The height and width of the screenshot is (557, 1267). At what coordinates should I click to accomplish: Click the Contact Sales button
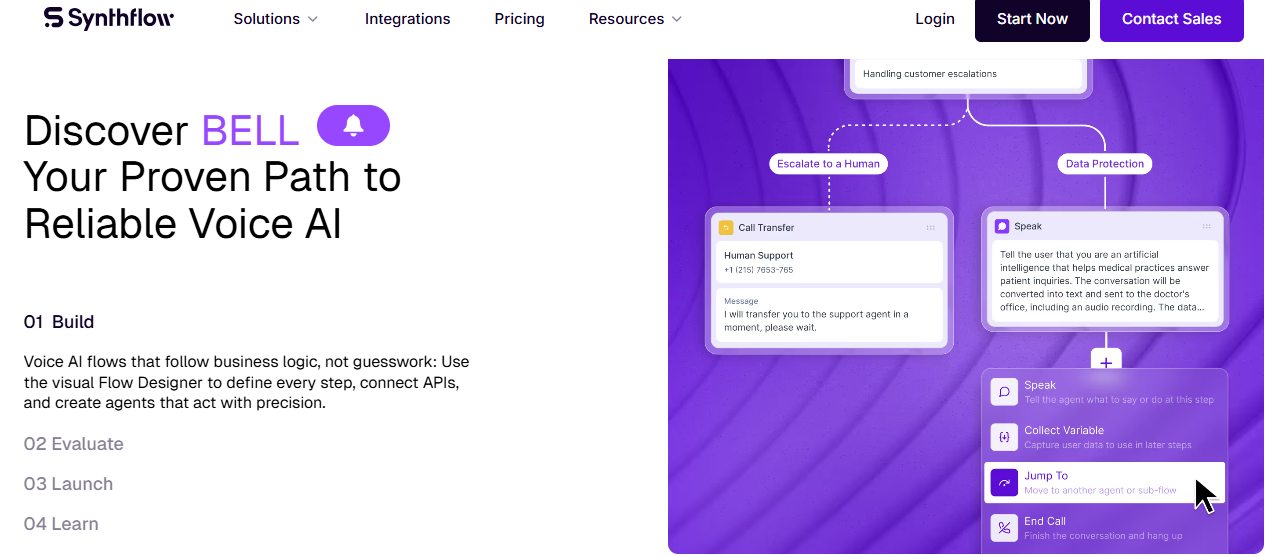pyautogui.click(x=1172, y=19)
